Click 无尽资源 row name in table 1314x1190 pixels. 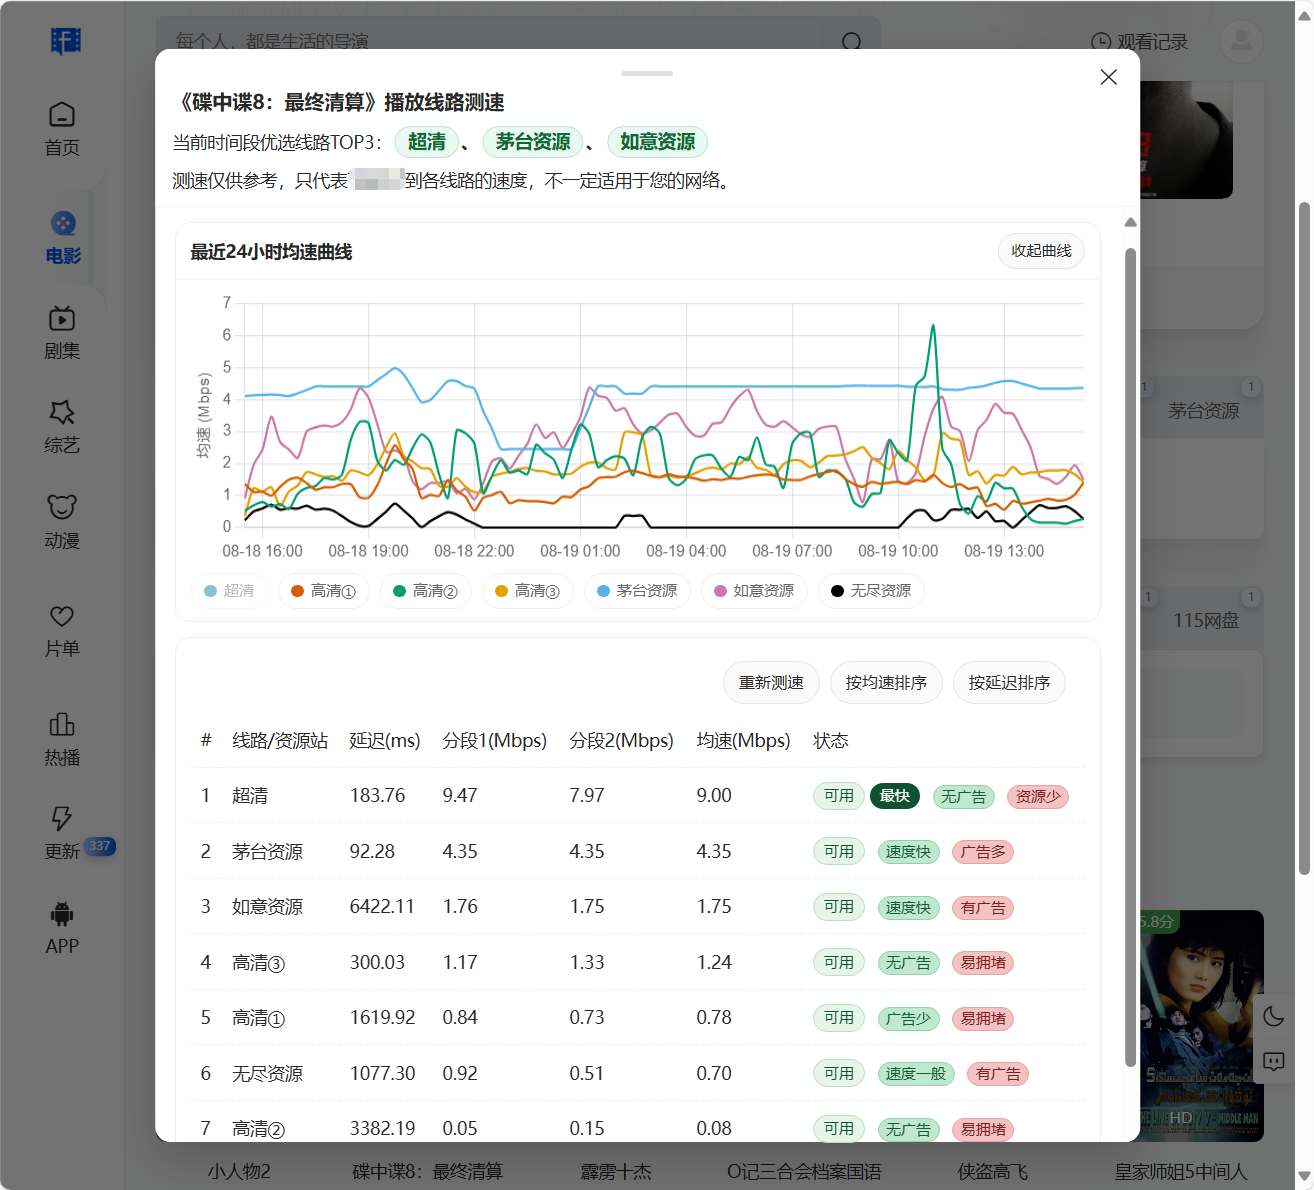click(267, 1074)
